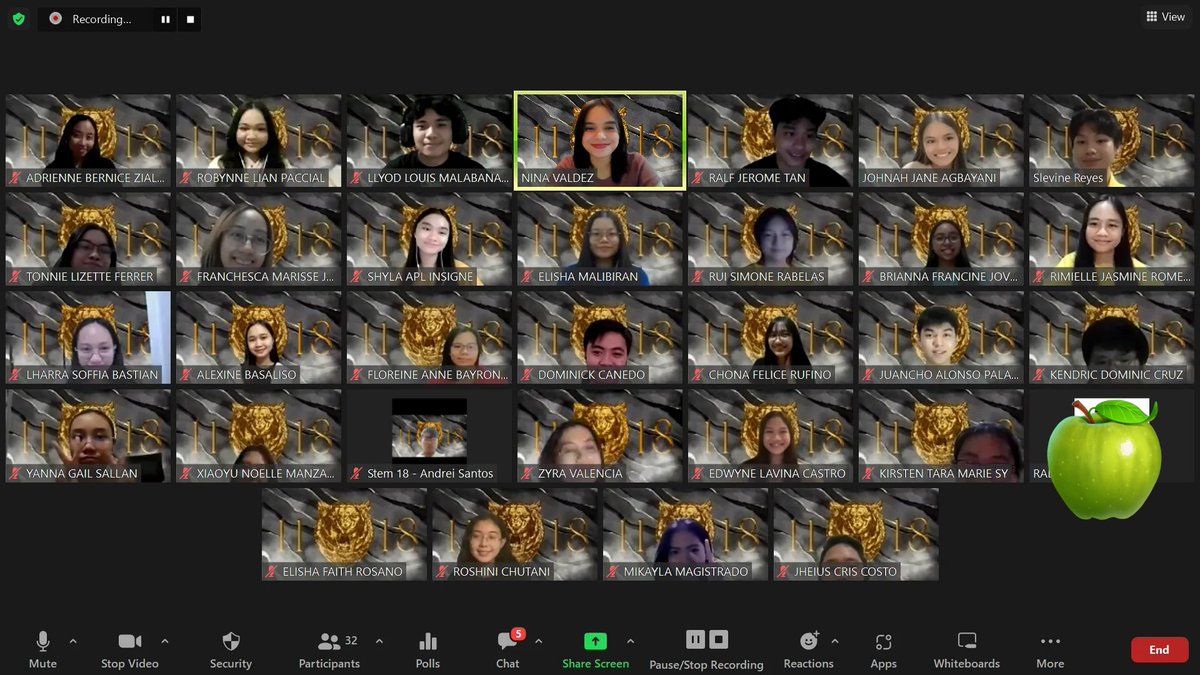Click the name Tonnie Lizette Ferrer
This screenshot has width=1200, height=675.
(90, 276)
